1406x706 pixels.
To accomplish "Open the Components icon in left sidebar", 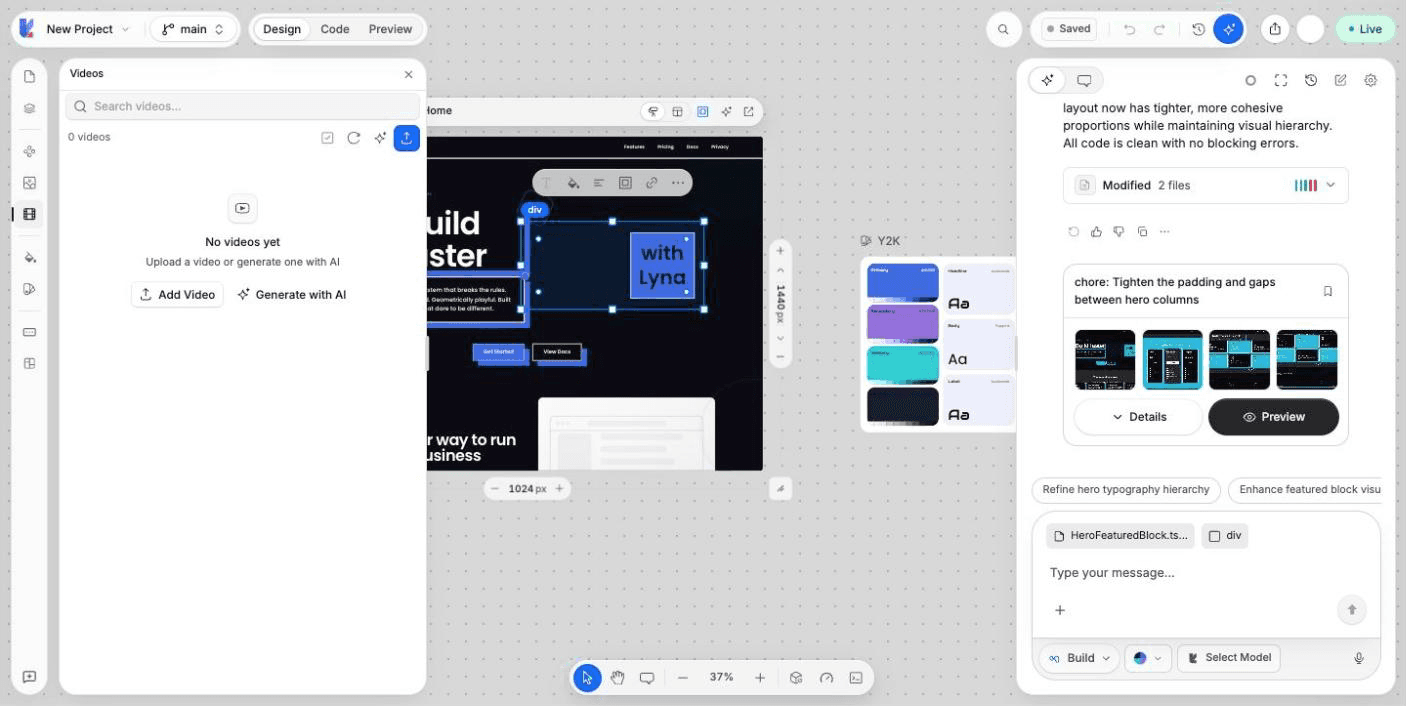I will pos(29,152).
